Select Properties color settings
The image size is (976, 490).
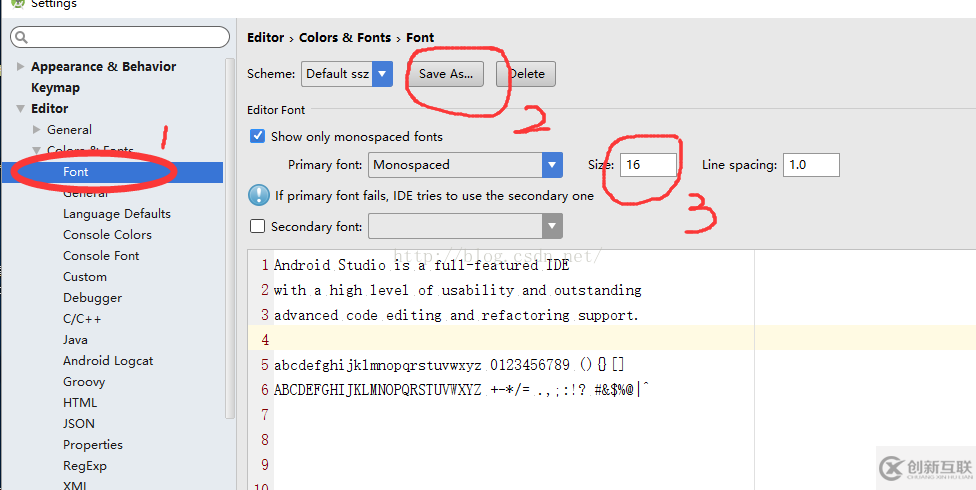click(93, 445)
